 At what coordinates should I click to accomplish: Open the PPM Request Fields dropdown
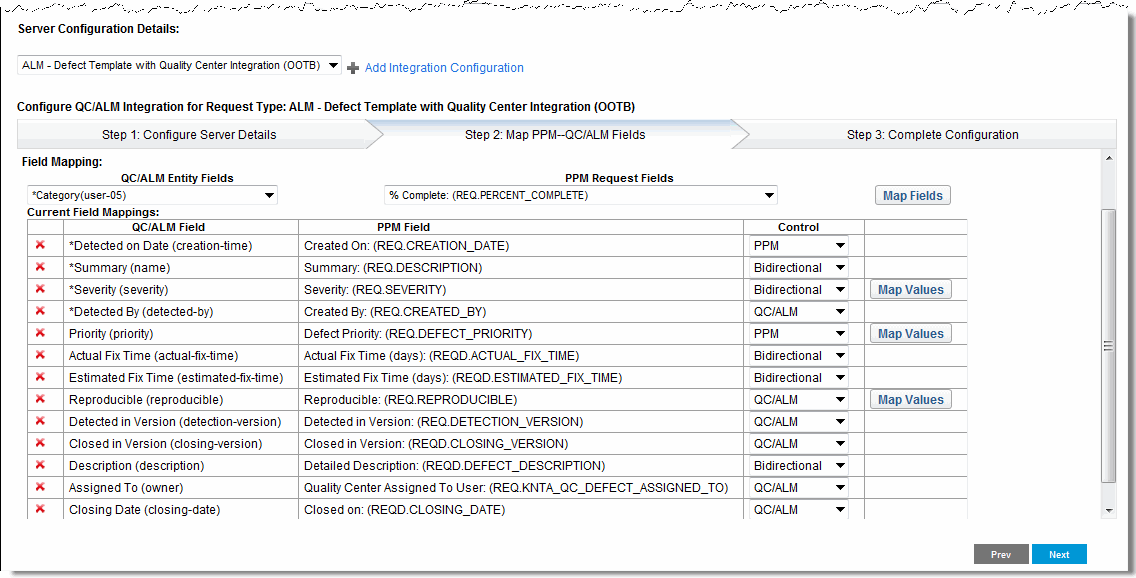(580, 195)
